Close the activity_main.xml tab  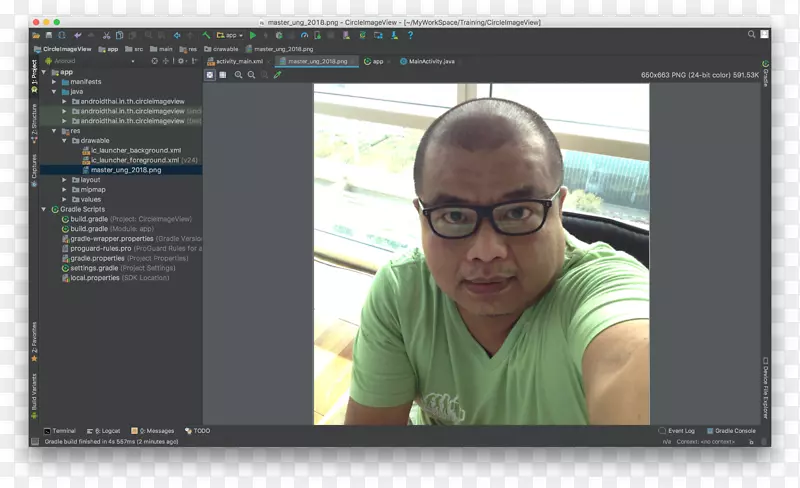point(269,62)
